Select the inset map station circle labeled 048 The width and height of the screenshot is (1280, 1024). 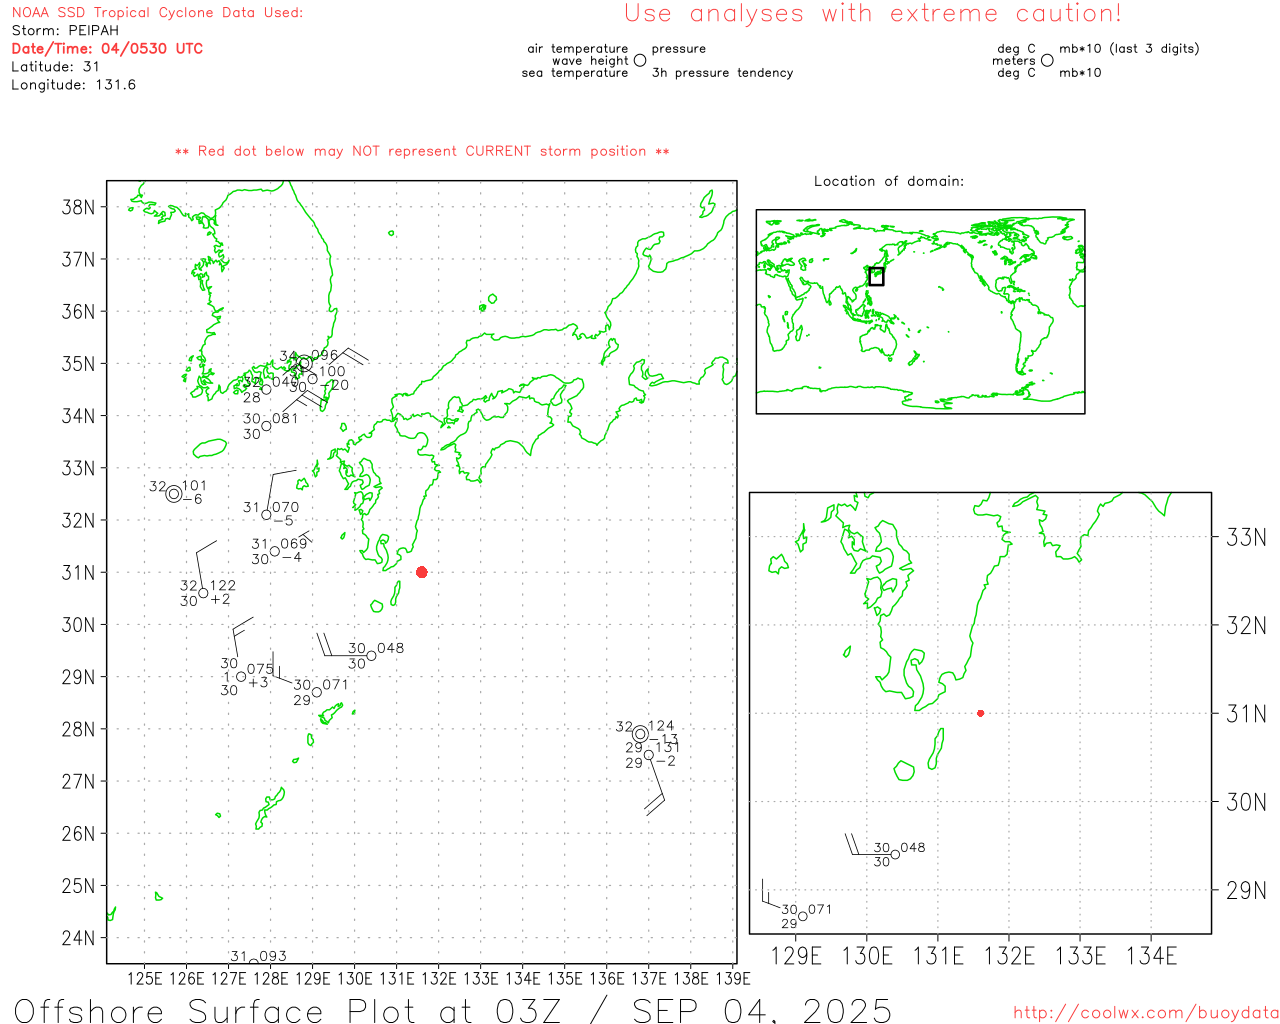pos(895,855)
